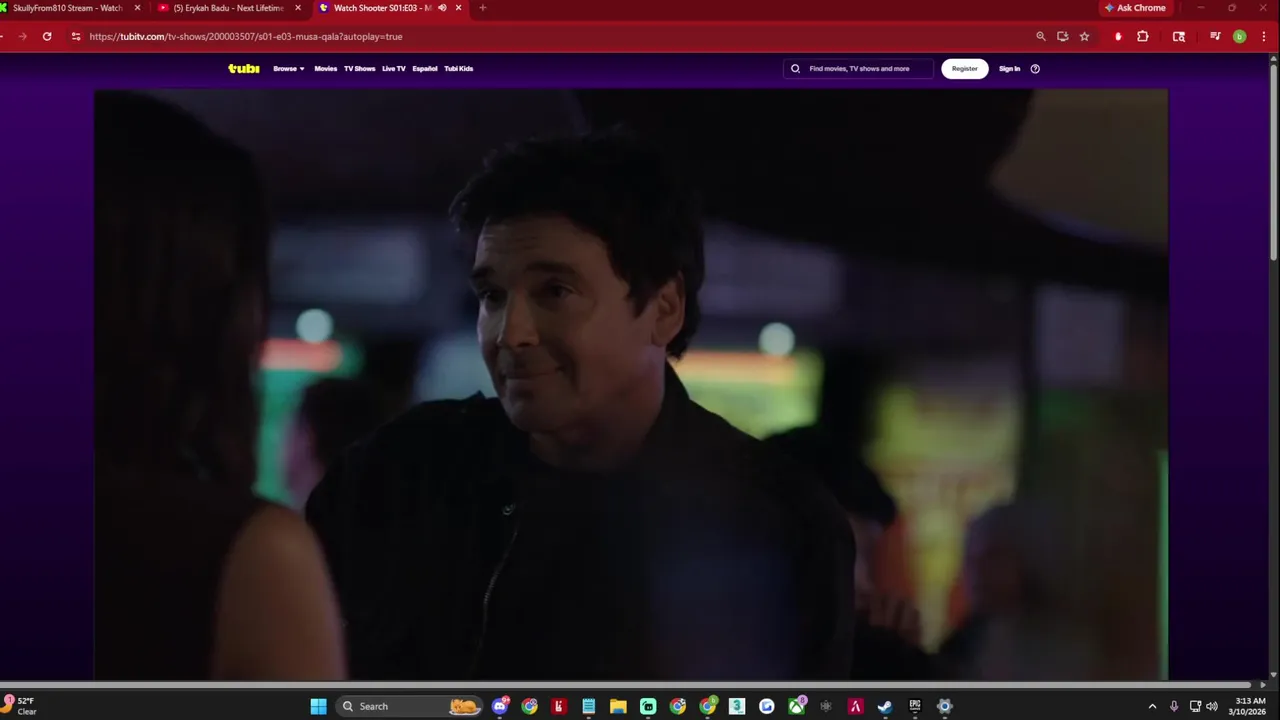Click the Windows taskbar Search box
This screenshot has width=1280, height=720.
coord(408,706)
